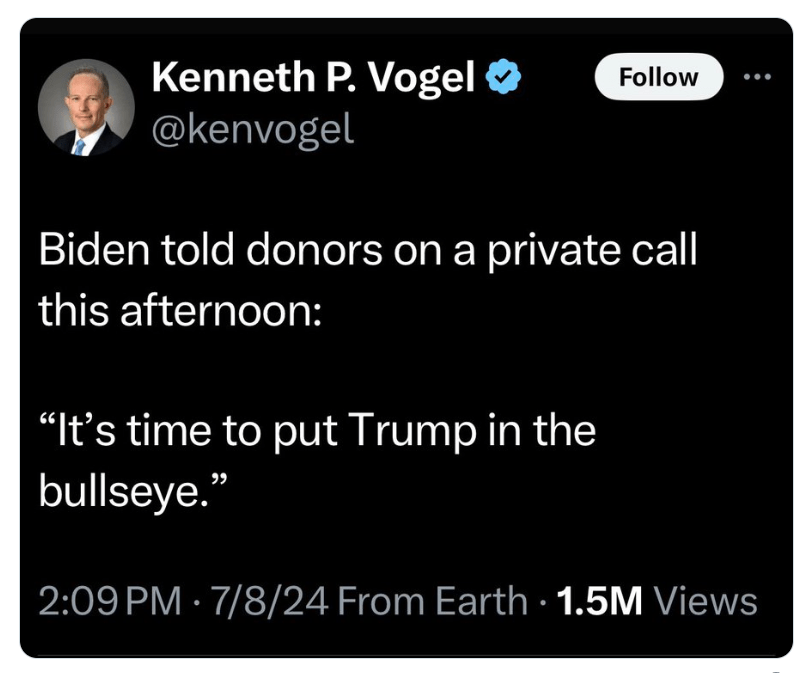Click the quote line "It's time to put Trump in the"
Image resolution: width=807 pixels, height=673 pixels.
317,431
